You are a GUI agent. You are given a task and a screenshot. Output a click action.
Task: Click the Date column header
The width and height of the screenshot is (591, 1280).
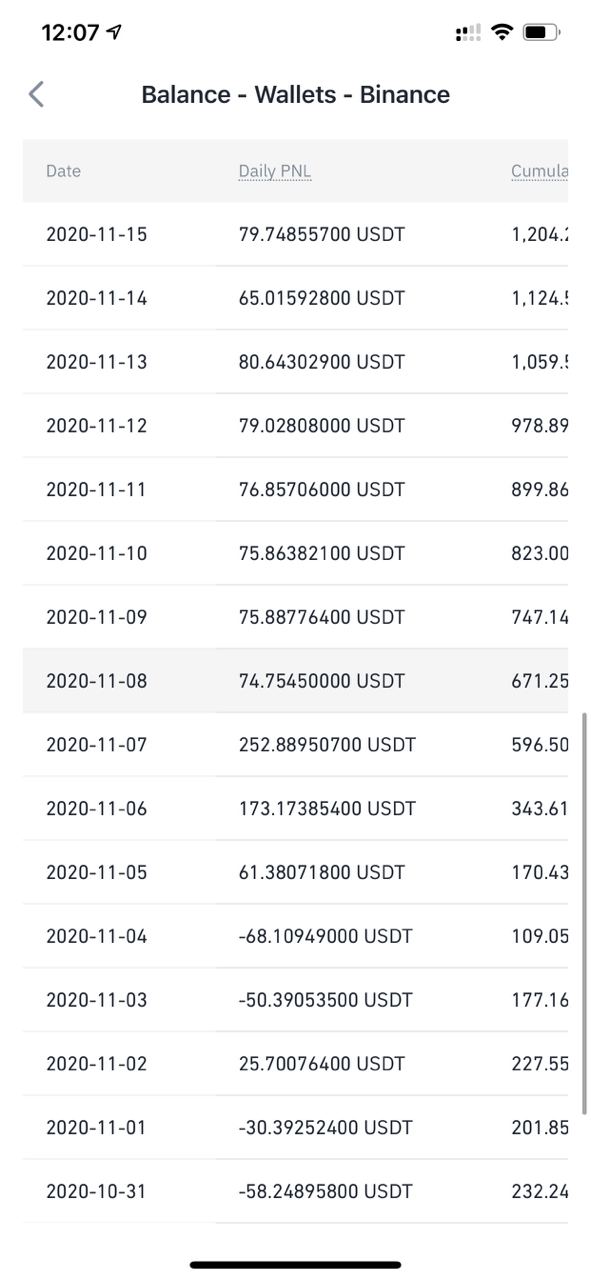(x=63, y=171)
